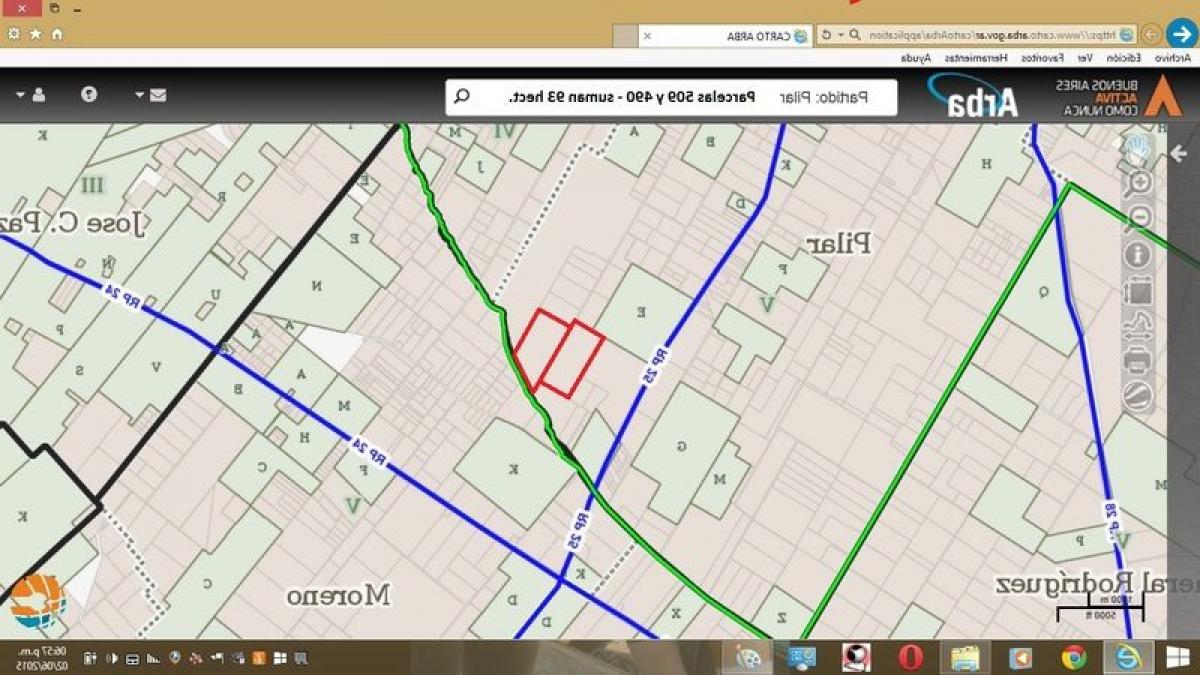Image resolution: width=1200 pixels, height=675 pixels.
Task: Click the print map icon
Action: pyautogui.click(x=1138, y=360)
